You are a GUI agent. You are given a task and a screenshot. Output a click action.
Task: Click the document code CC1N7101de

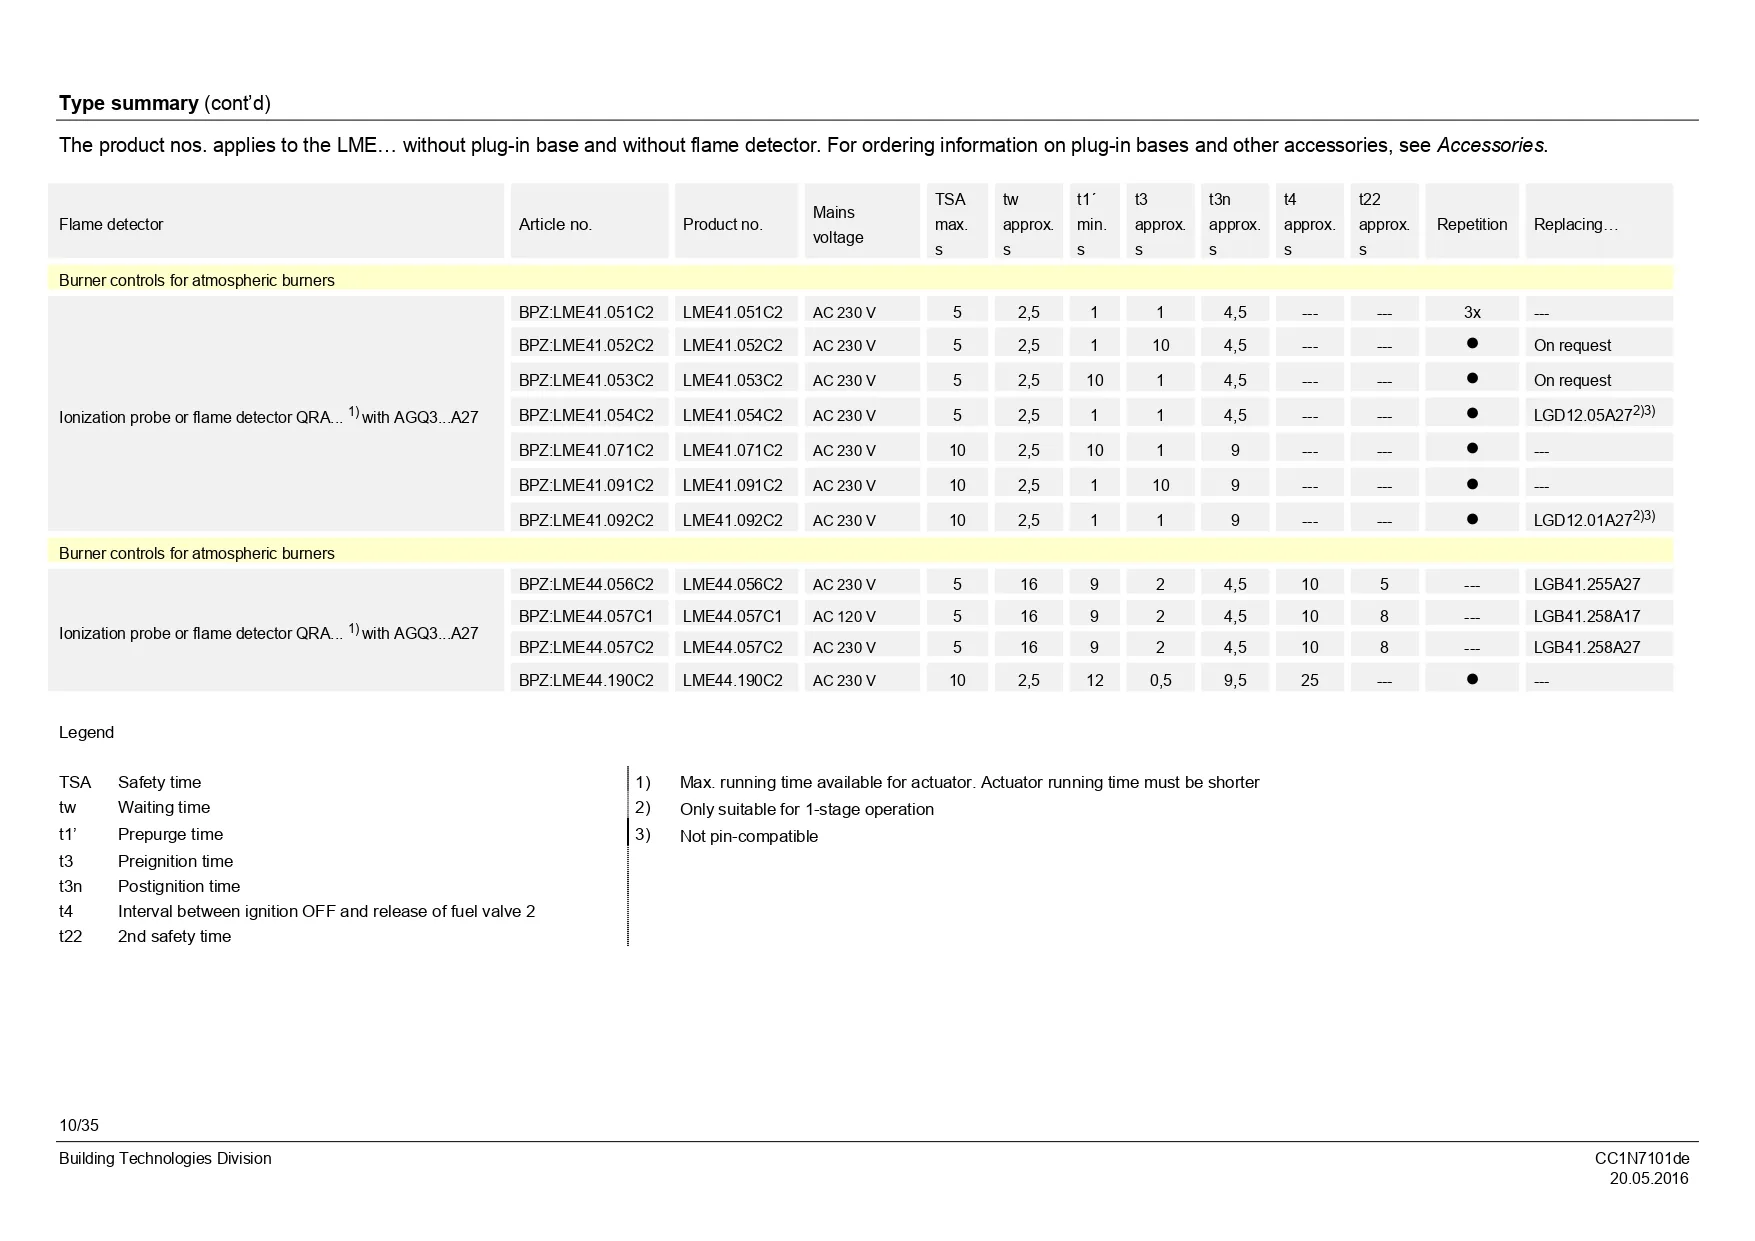[x=1641, y=1158]
